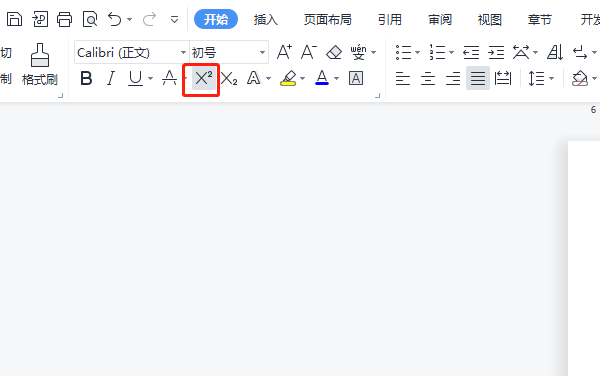Sort text with the A-Z sort icon
This screenshot has height=376, width=600.
(555, 52)
